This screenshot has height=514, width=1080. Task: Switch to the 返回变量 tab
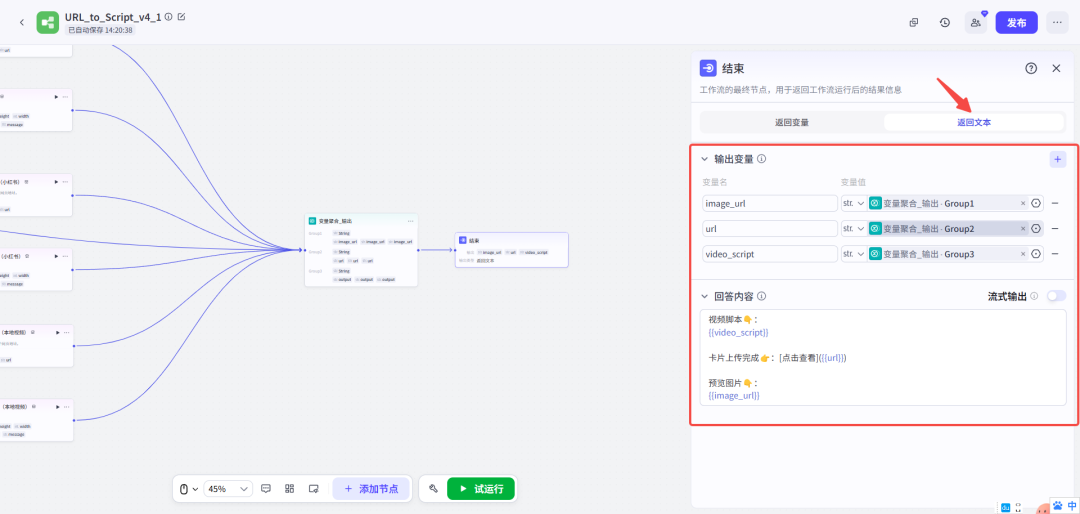click(x=792, y=123)
